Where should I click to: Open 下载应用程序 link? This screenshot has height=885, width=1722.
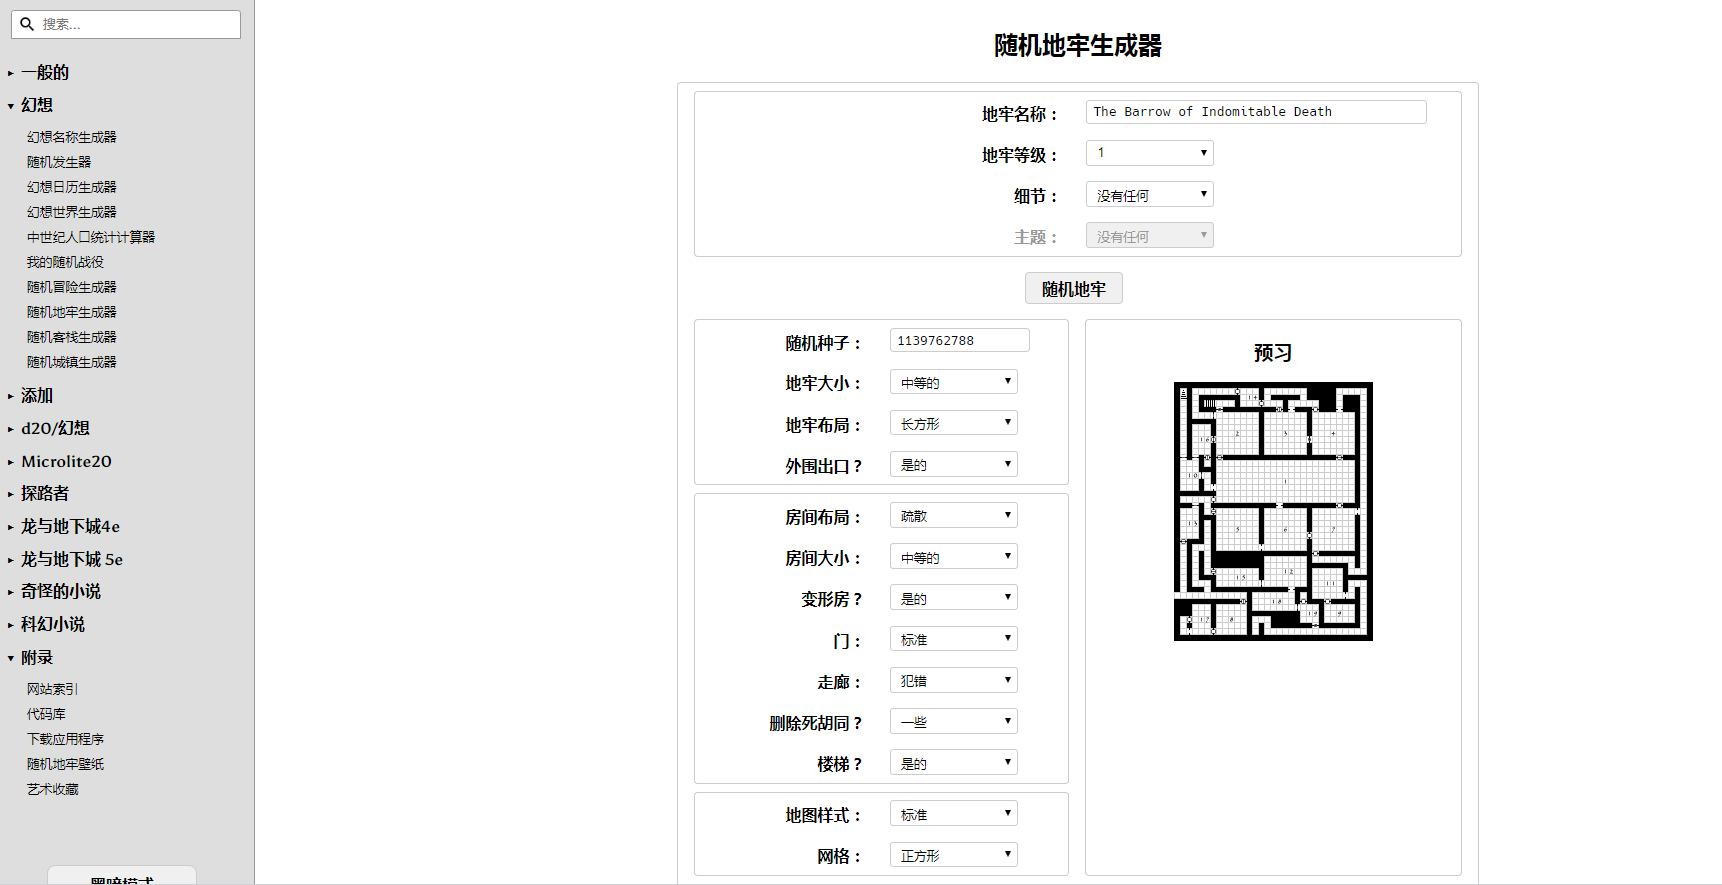pyautogui.click(x=65, y=739)
